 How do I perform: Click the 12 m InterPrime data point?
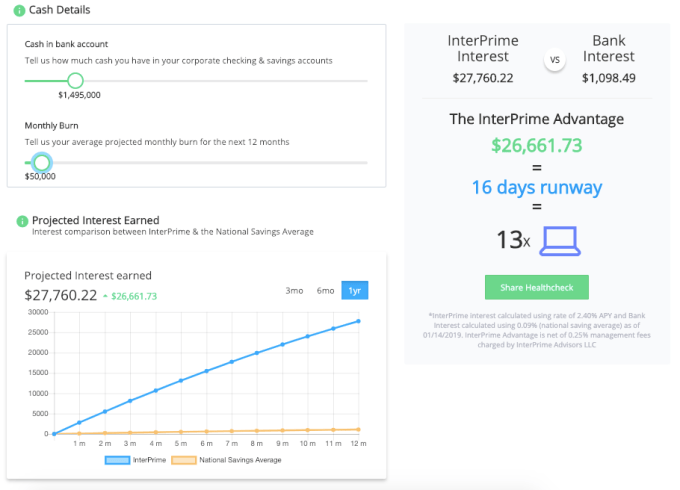(x=358, y=321)
